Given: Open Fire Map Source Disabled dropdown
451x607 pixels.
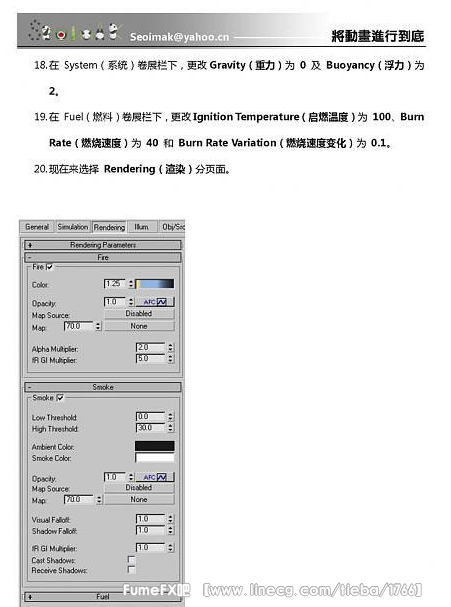Looking at the screenshot, I should (139, 314).
